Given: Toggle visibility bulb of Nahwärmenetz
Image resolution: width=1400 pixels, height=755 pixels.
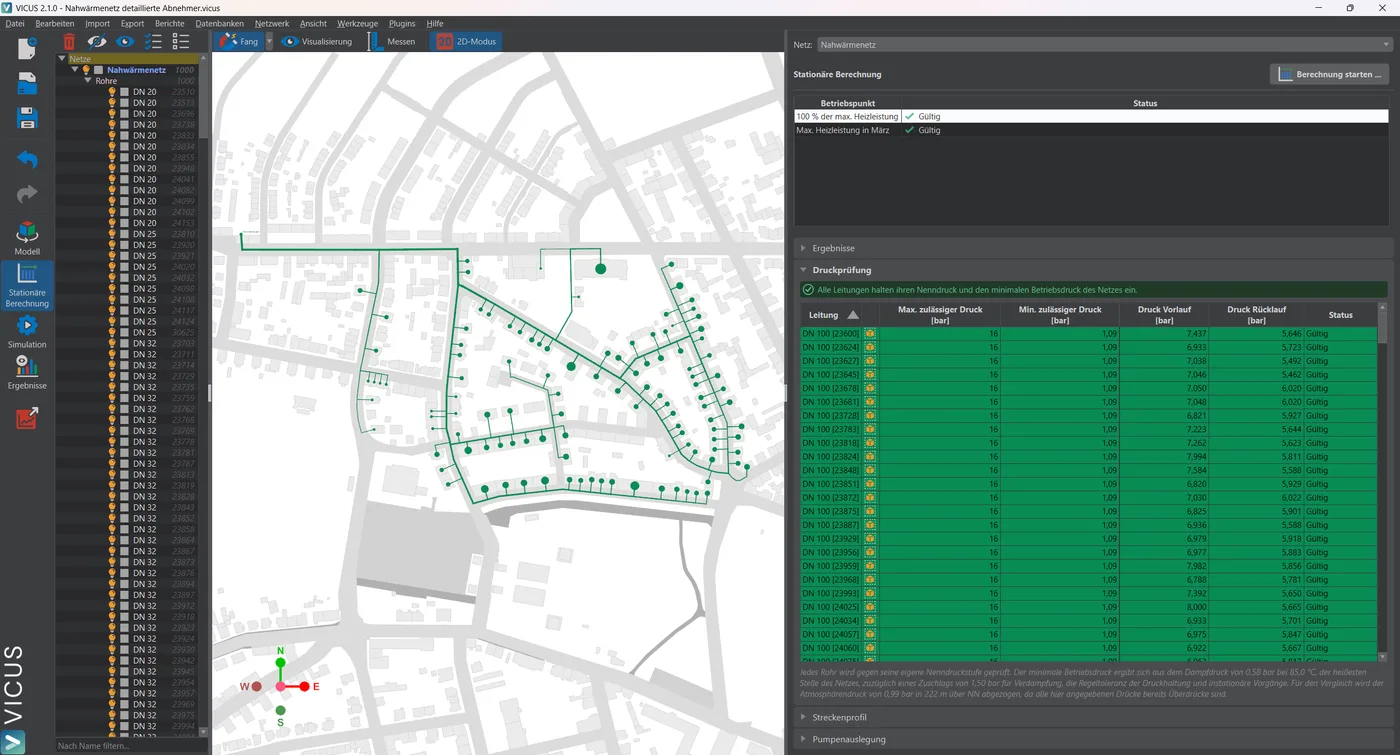Looking at the screenshot, I should click(86, 70).
